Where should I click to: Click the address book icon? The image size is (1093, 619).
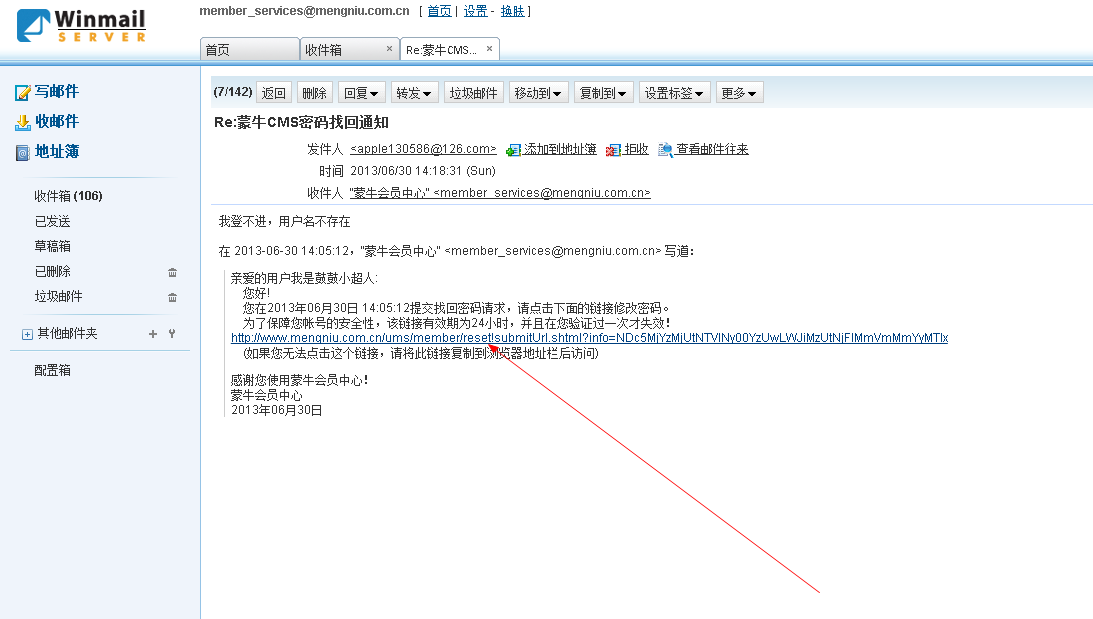(x=23, y=152)
